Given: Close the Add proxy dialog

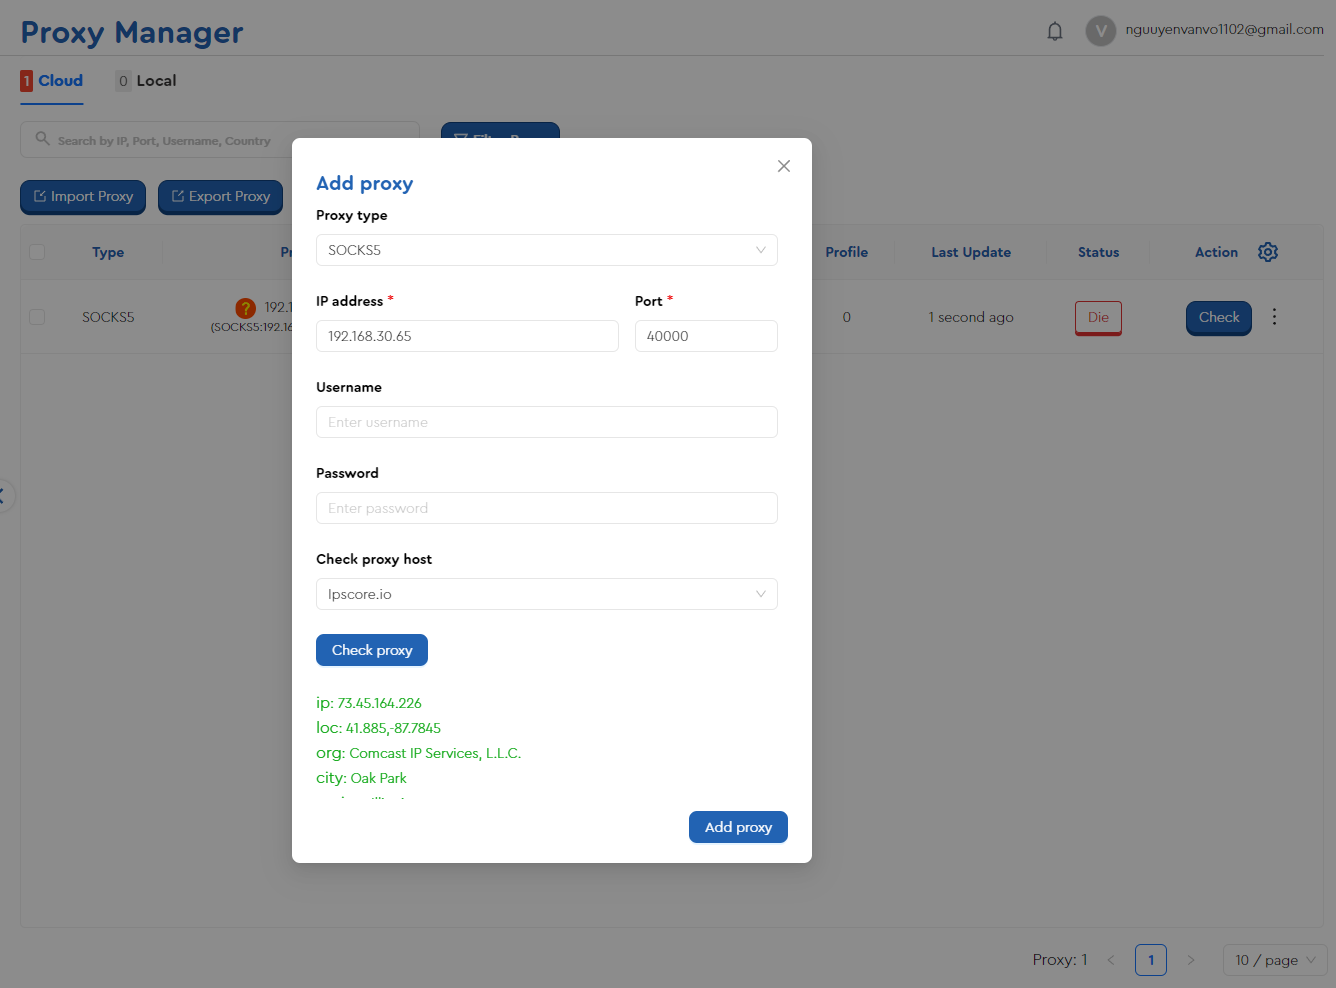Looking at the screenshot, I should pos(784,166).
